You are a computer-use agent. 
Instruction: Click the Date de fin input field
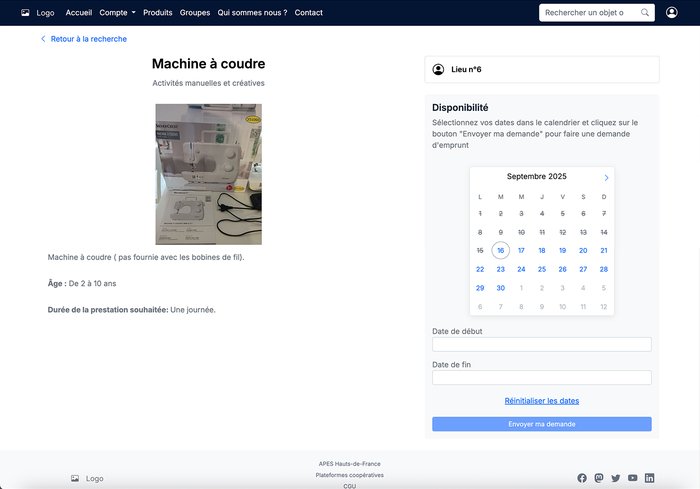542,377
